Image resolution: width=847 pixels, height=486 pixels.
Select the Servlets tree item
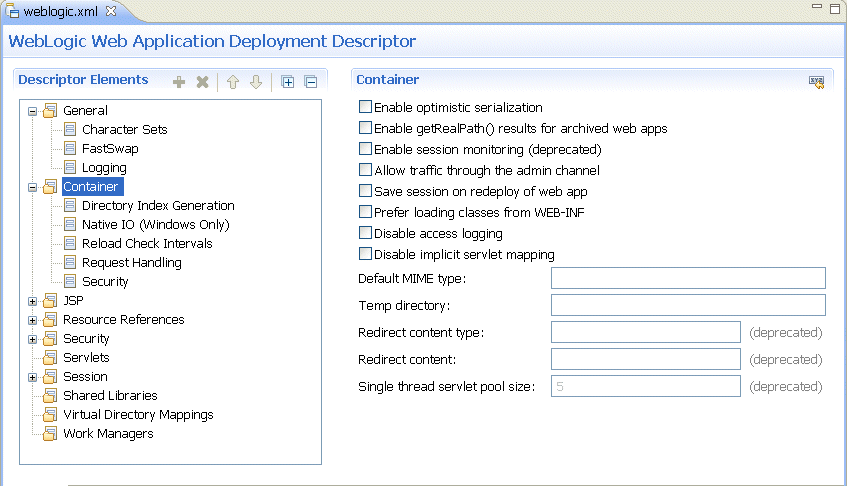86,357
